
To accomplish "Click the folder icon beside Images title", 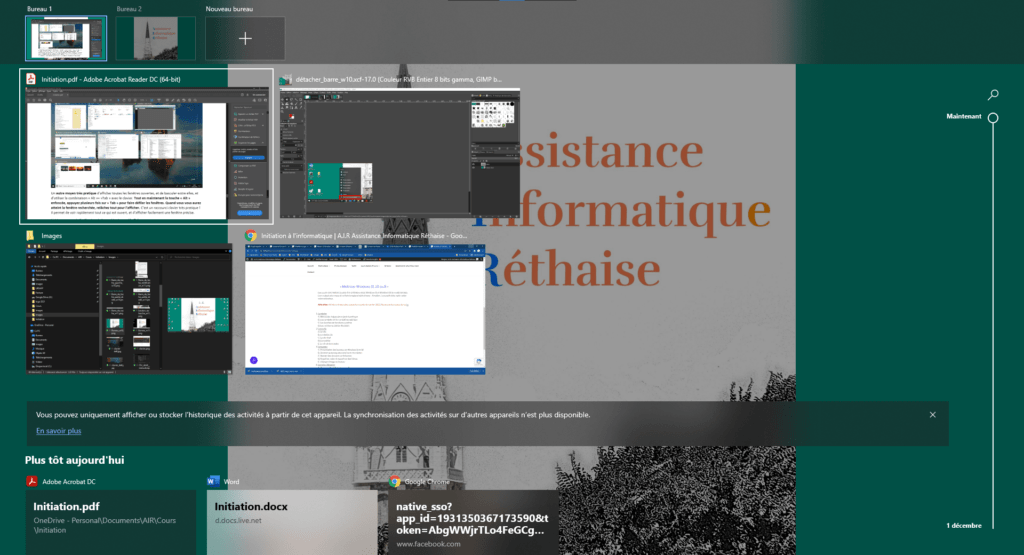I will [x=31, y=236].
